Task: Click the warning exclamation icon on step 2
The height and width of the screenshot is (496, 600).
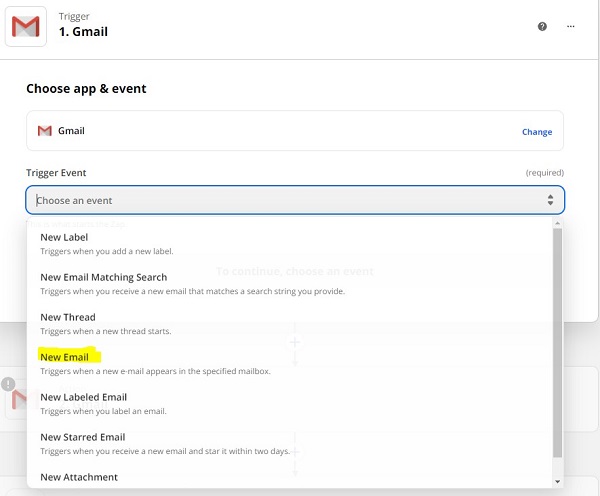Action: point(8,384)
